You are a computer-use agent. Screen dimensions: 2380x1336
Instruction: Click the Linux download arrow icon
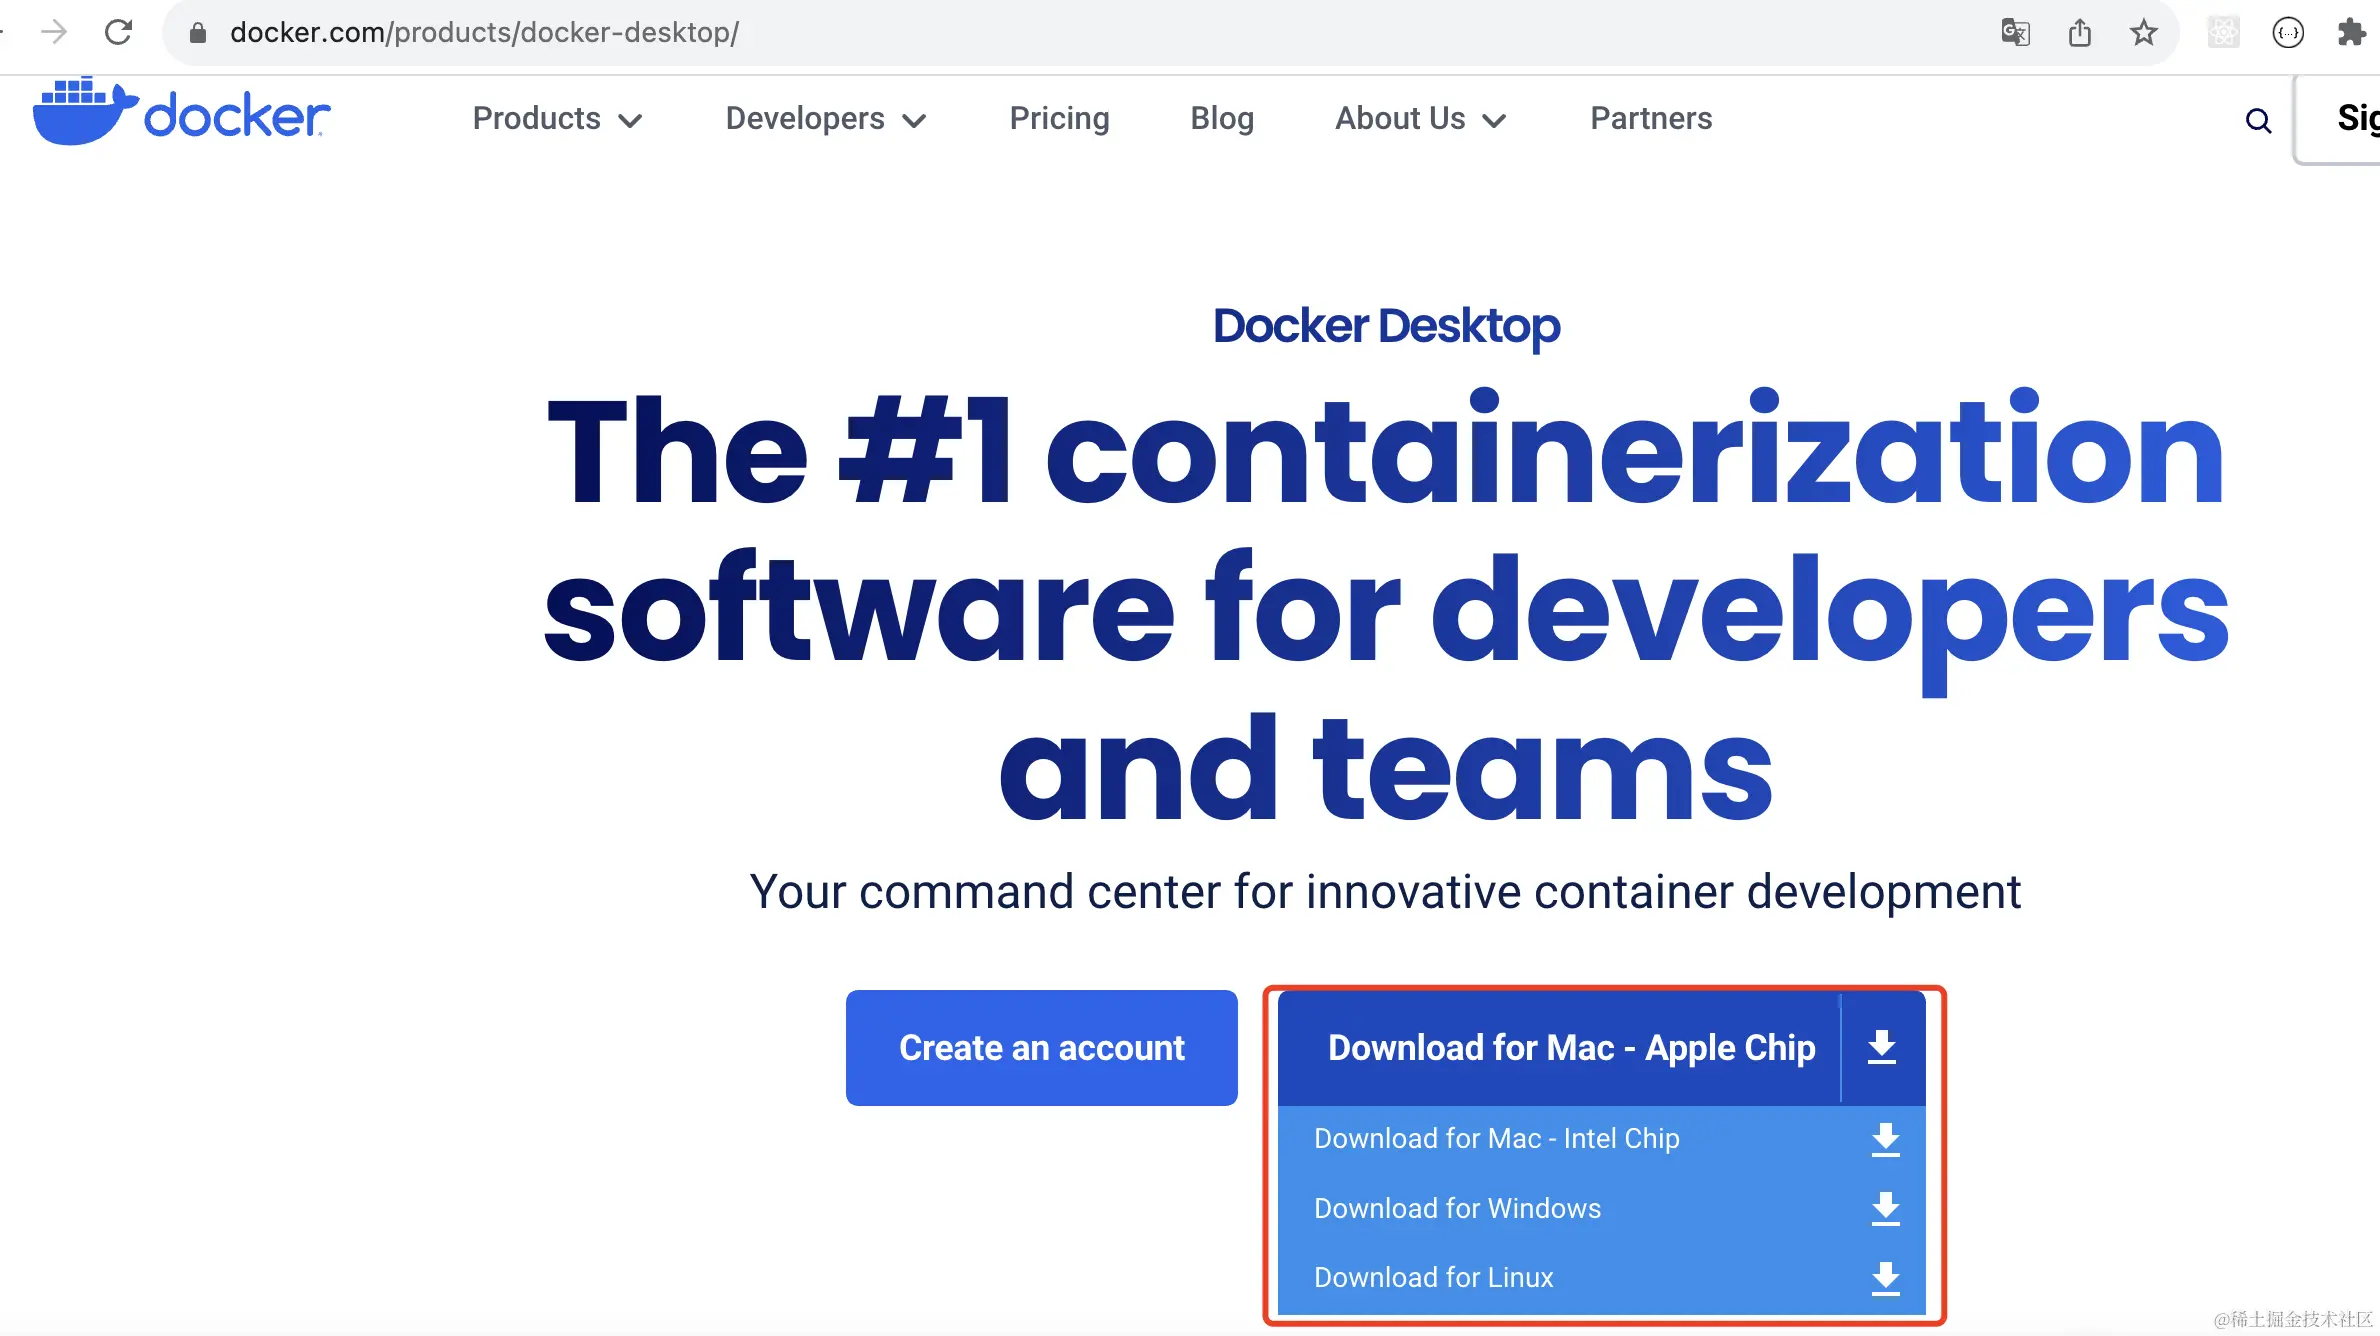[1885, 1278]
